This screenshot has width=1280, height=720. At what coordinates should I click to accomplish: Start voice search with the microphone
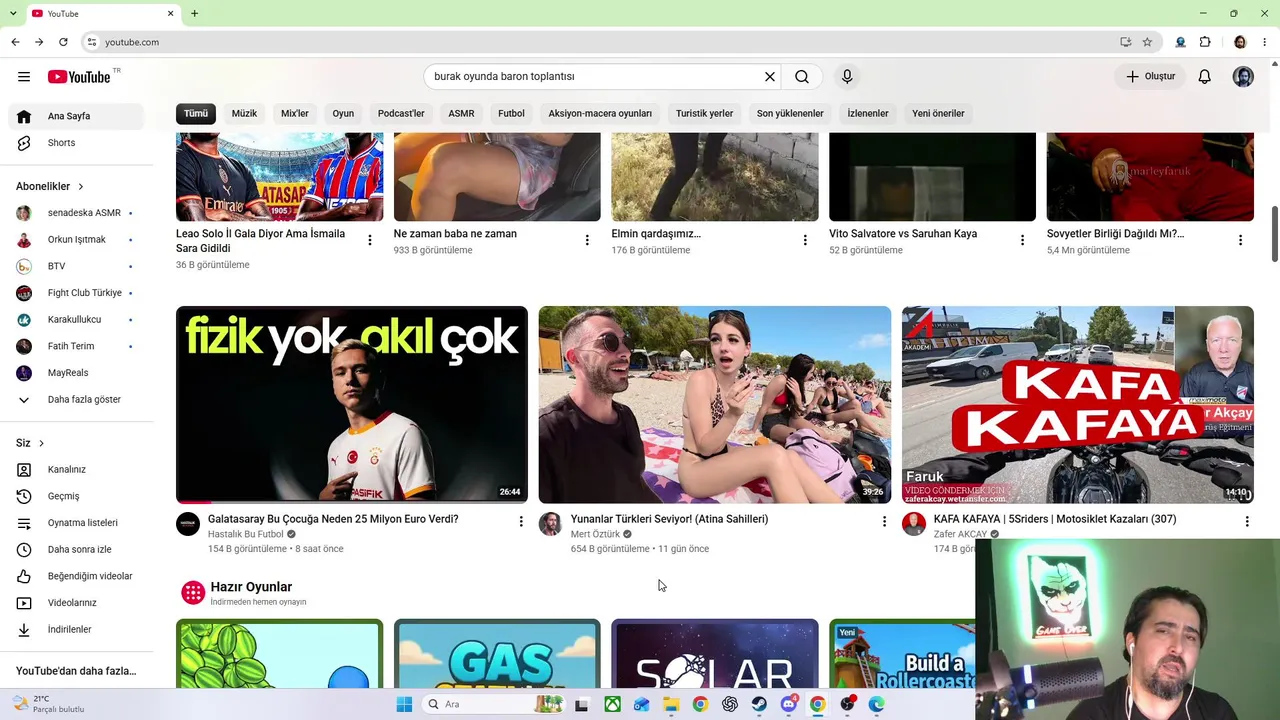coord(847,76)
